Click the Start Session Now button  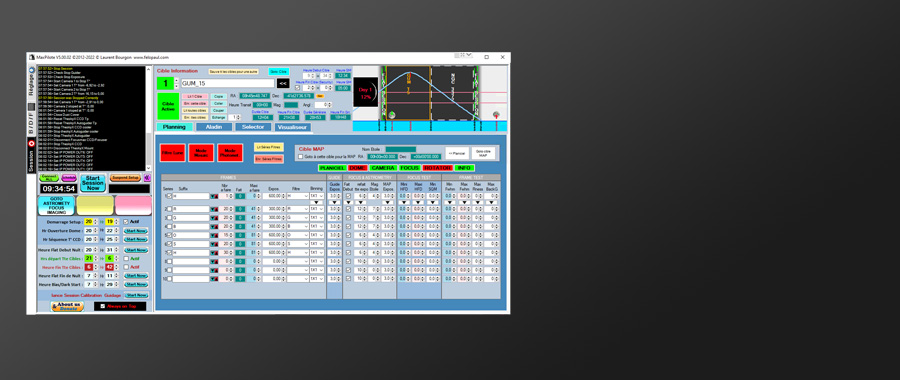(92, 183)
